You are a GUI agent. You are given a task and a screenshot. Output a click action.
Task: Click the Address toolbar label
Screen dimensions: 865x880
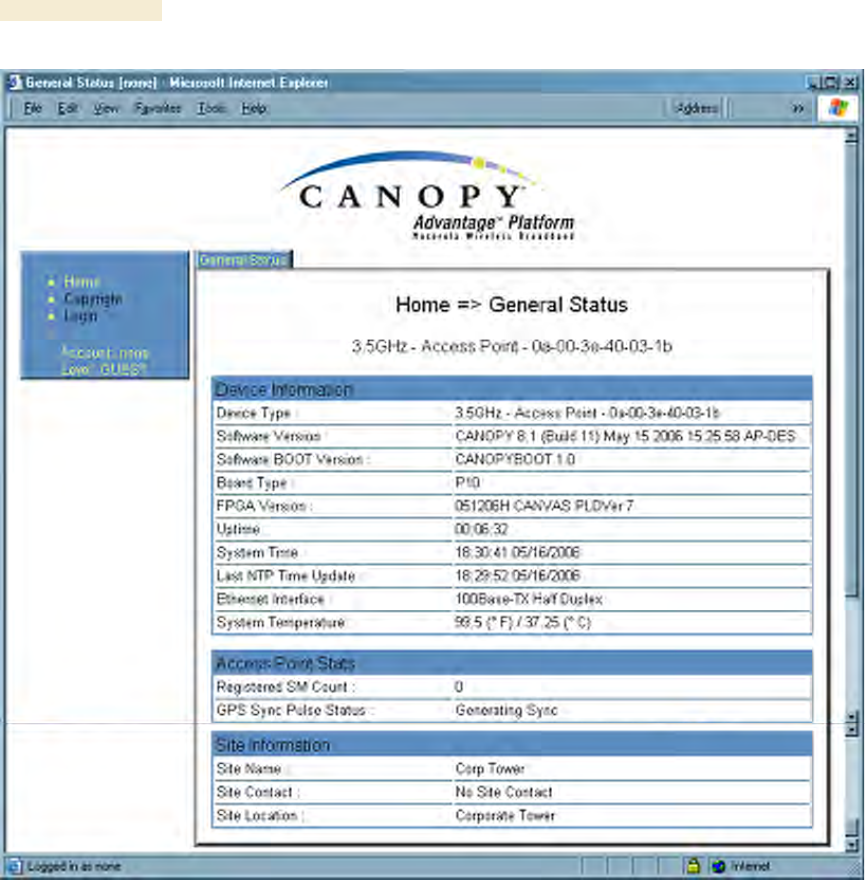click(696, 108)
